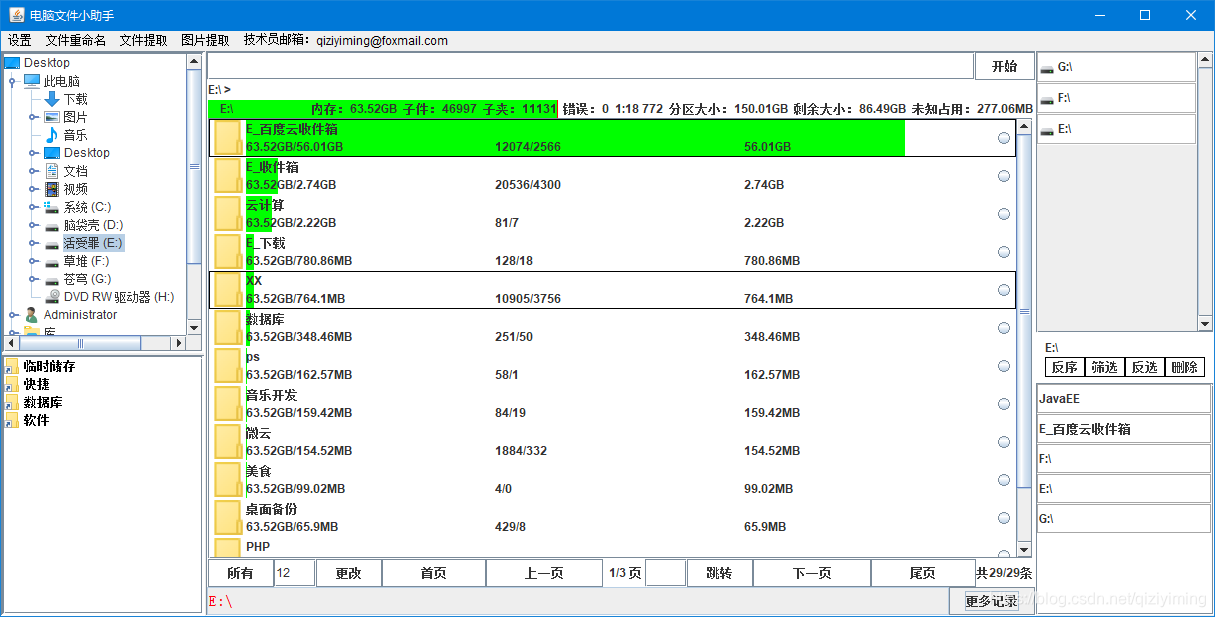Open the 云计算 folder icon

pyautogui.click(x=228, y=214)
